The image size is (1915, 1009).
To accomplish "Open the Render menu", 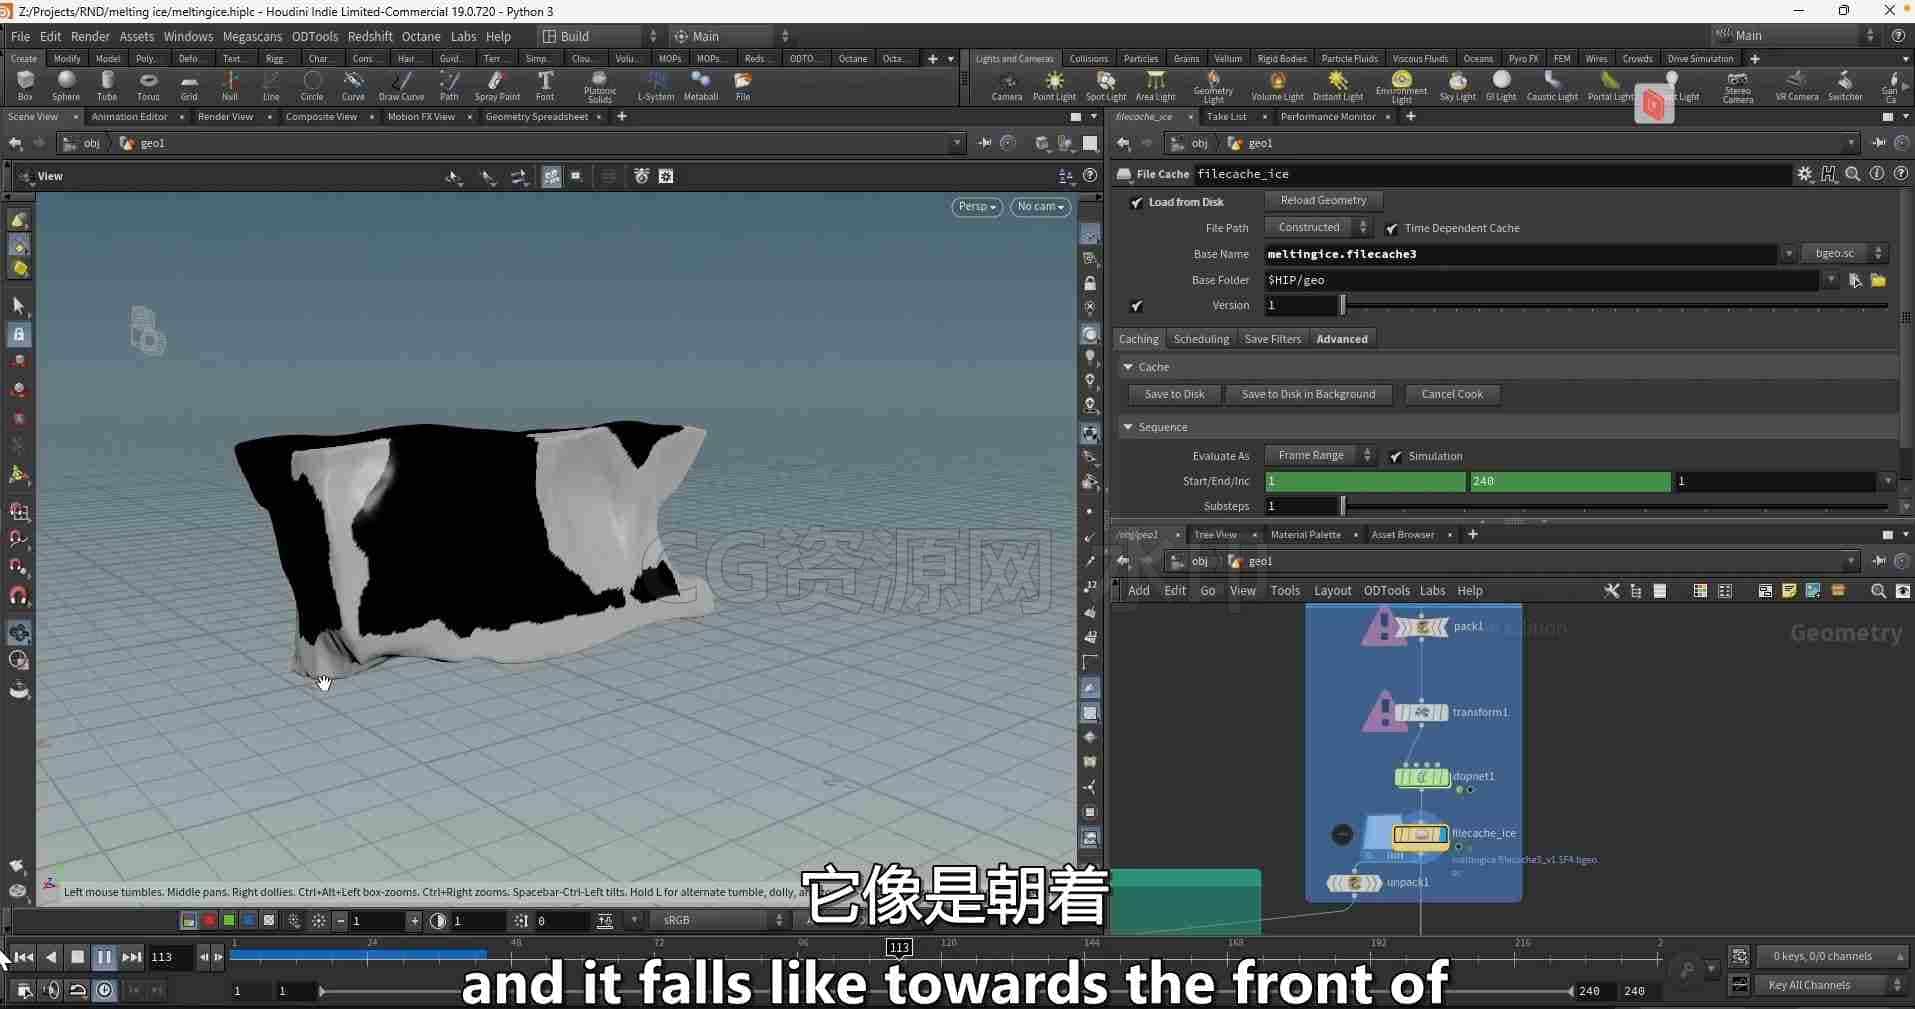I will click(x=90, y=36).
